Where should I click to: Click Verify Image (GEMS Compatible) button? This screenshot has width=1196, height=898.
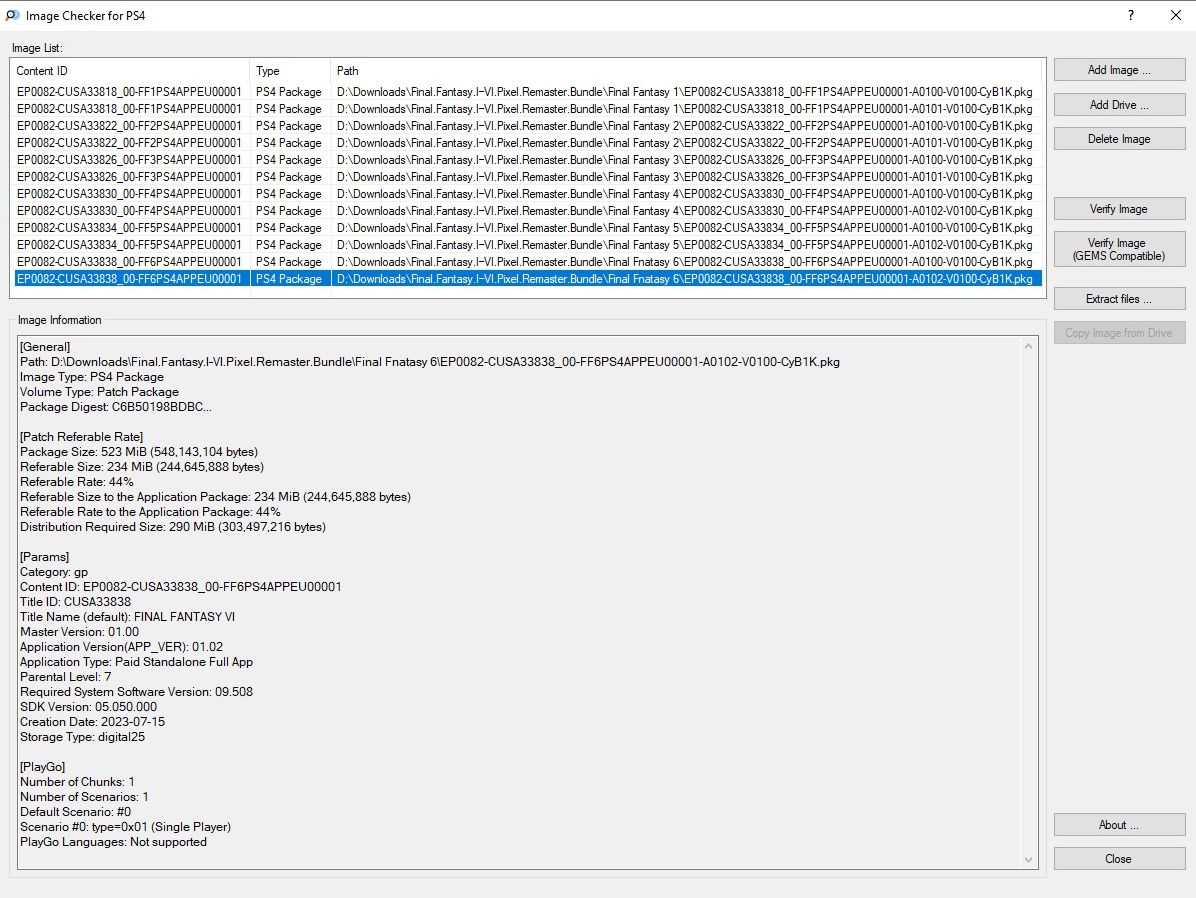pos(1119,249)
